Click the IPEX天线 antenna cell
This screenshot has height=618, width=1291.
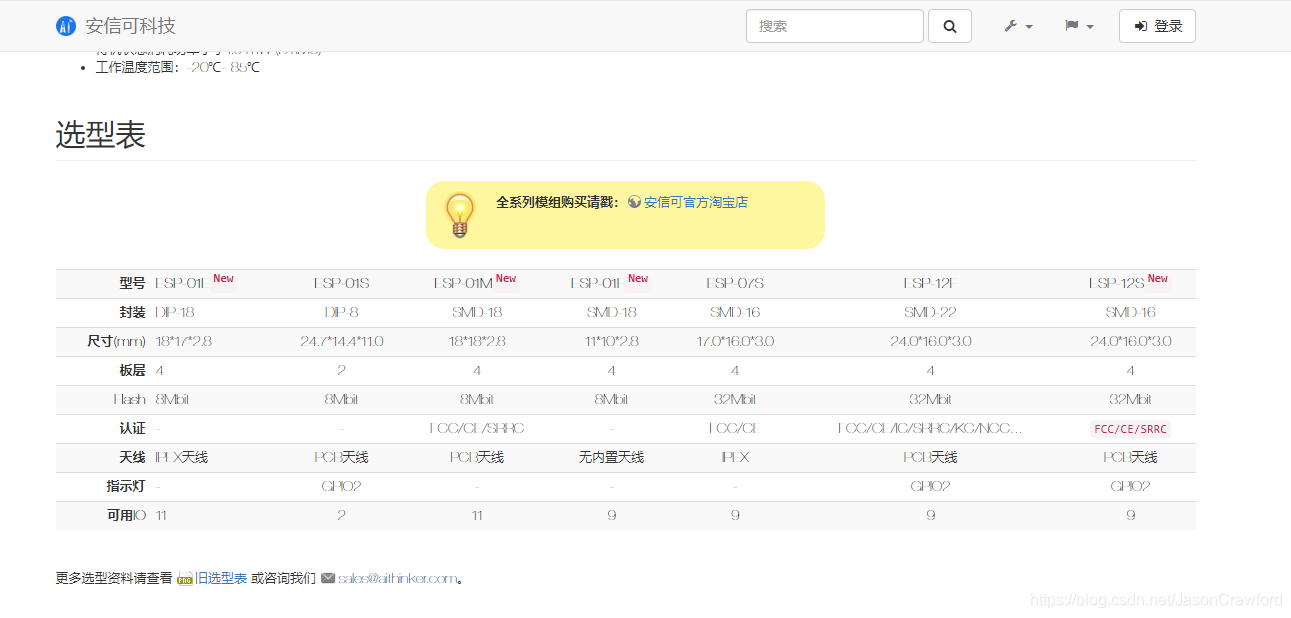coord(181,458)
